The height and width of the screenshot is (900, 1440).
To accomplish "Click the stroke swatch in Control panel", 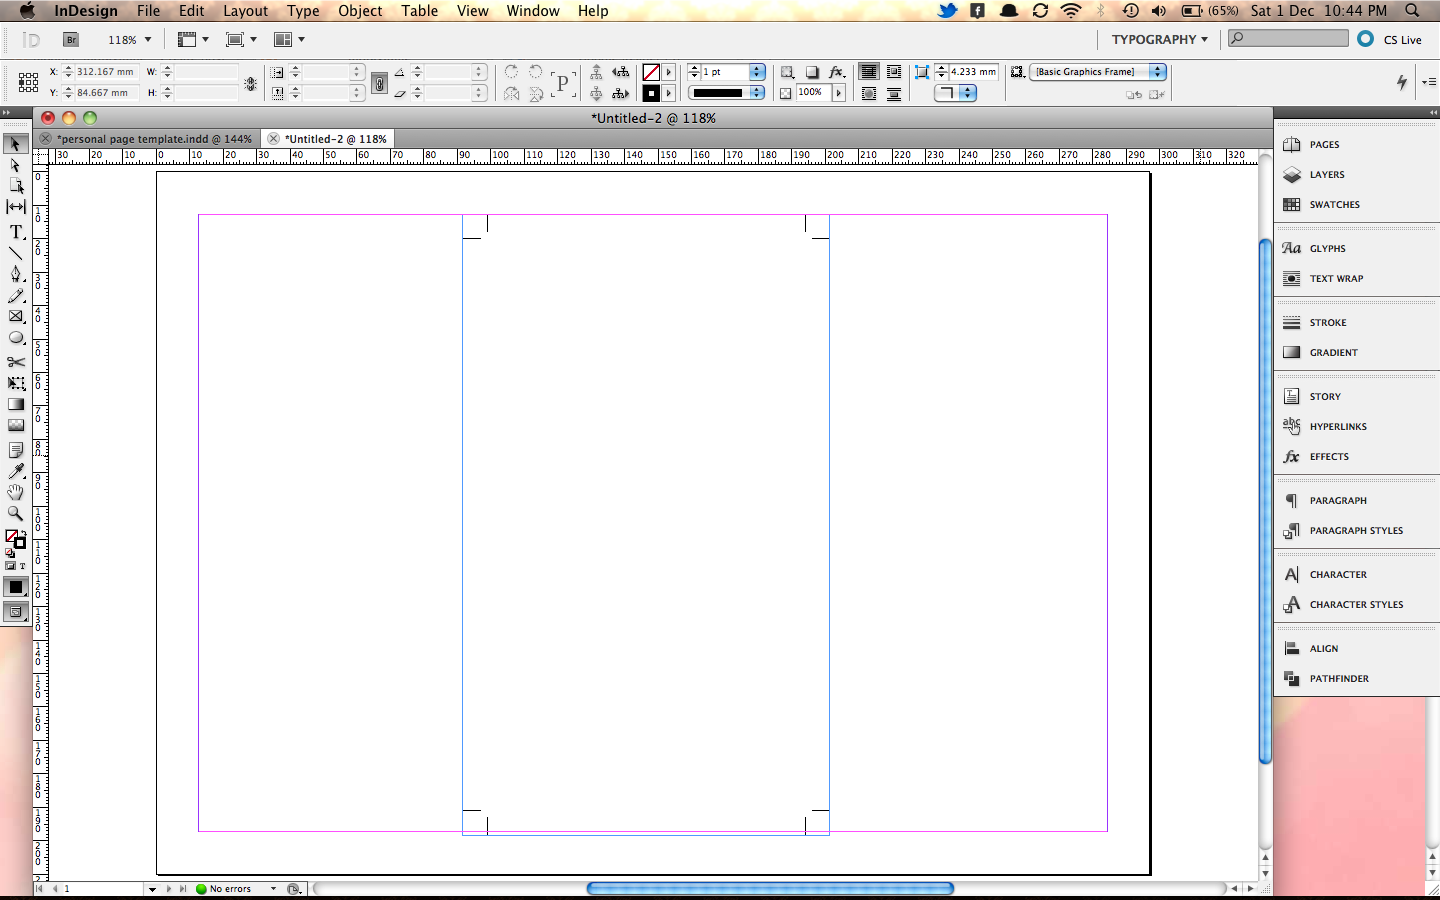I will (x=651, y=93).
